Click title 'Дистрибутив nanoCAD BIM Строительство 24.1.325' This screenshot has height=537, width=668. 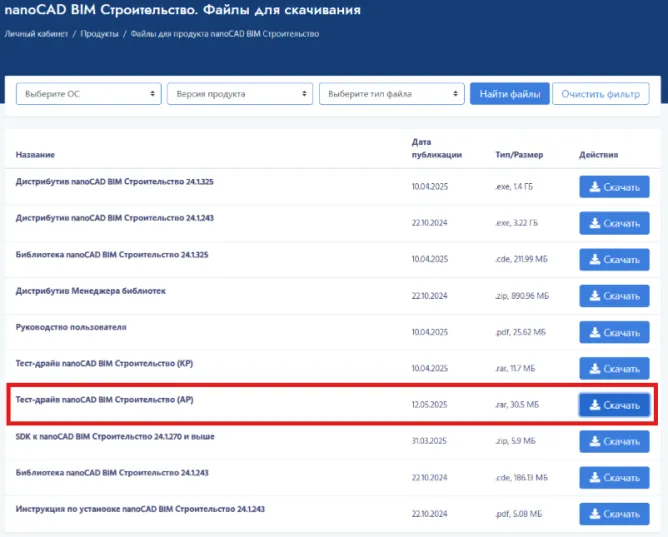115,182
